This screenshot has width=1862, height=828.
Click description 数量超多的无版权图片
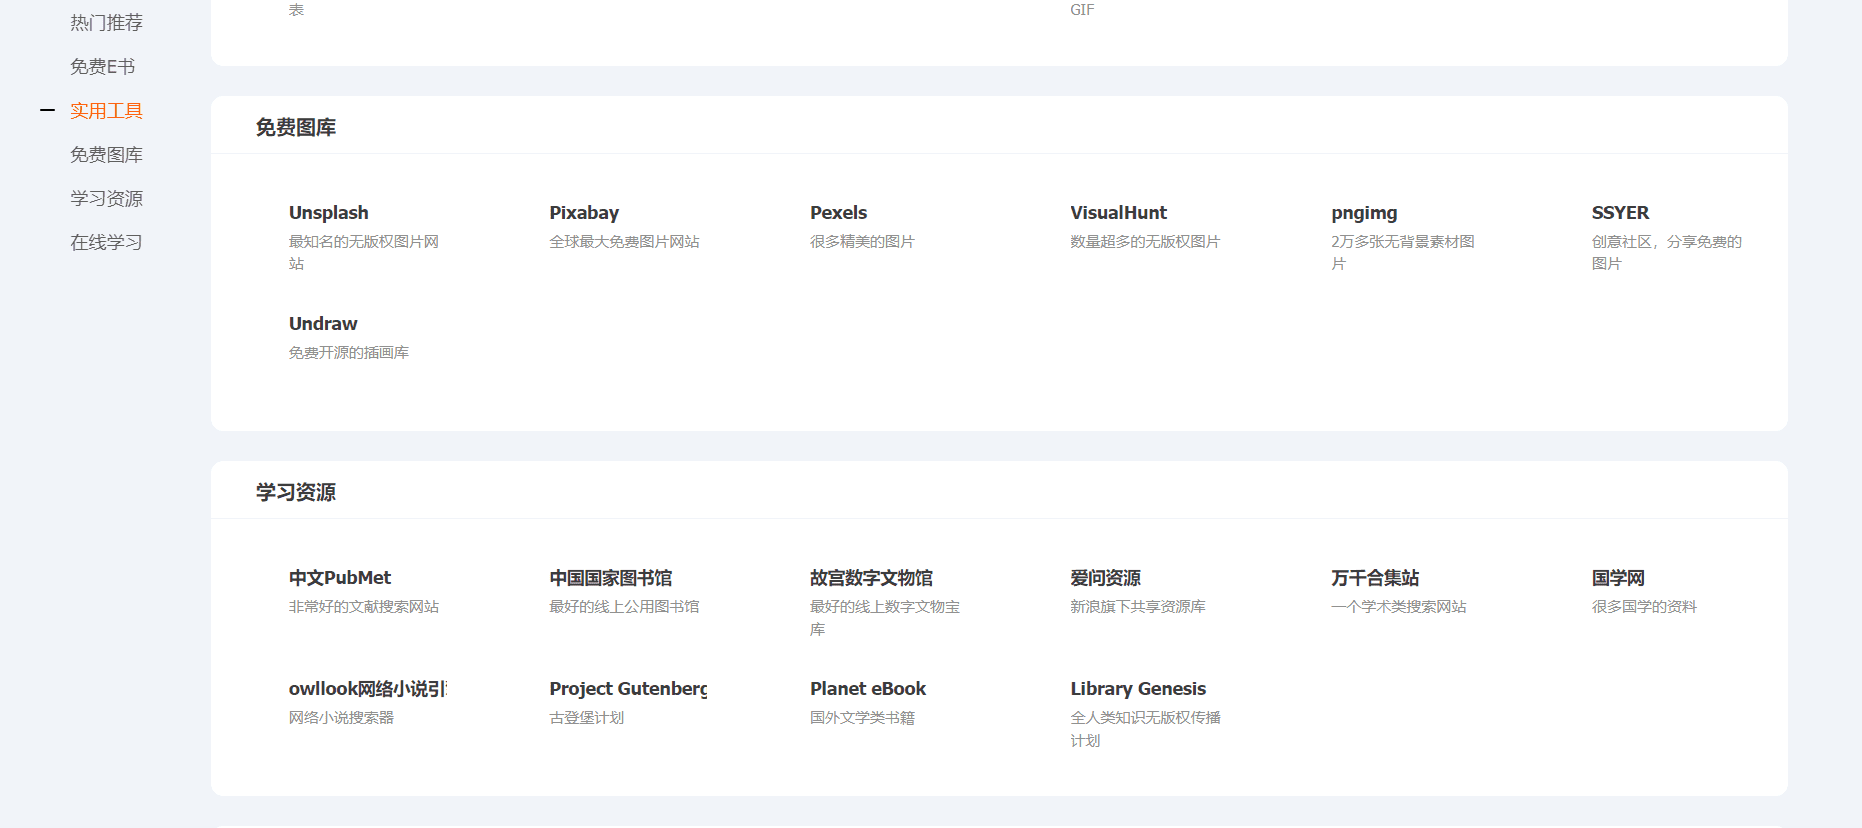click(x=1145, y=242)
